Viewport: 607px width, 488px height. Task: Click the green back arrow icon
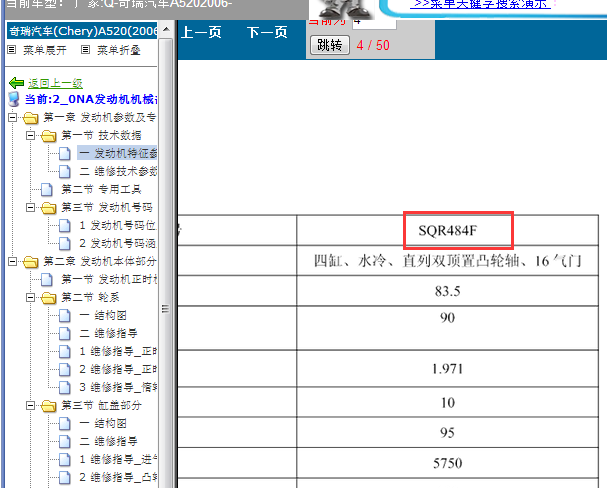pyautogui.click(x=16, y=83)
